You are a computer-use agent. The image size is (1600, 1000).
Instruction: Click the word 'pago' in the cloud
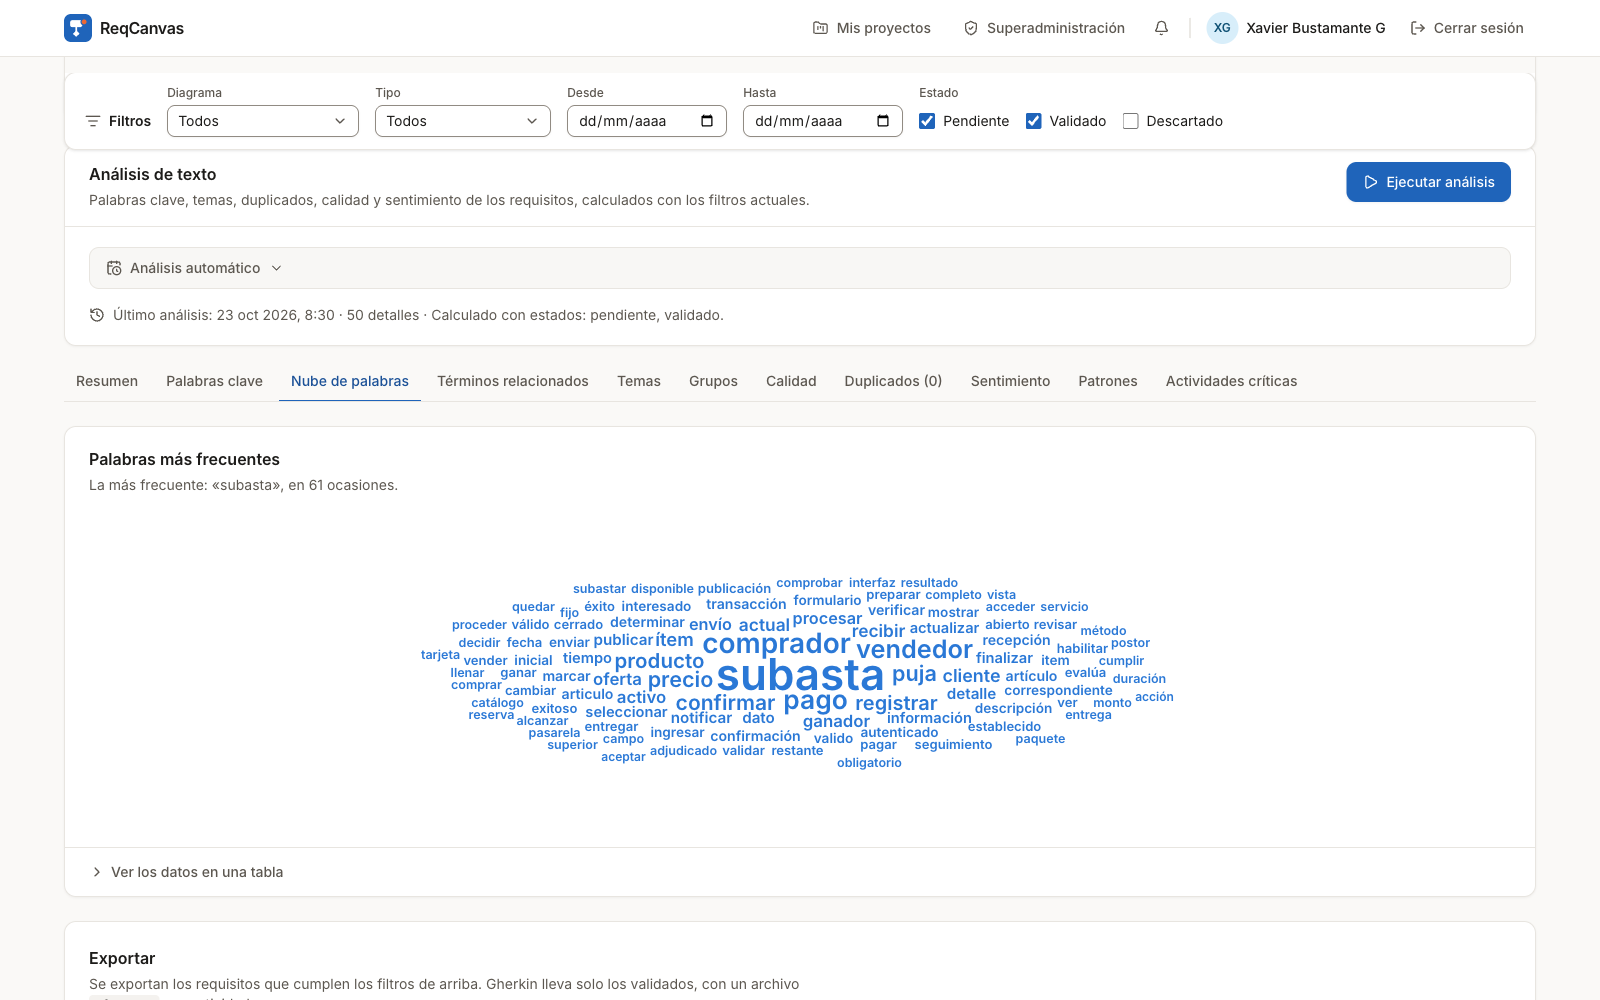tap(815, 702)
